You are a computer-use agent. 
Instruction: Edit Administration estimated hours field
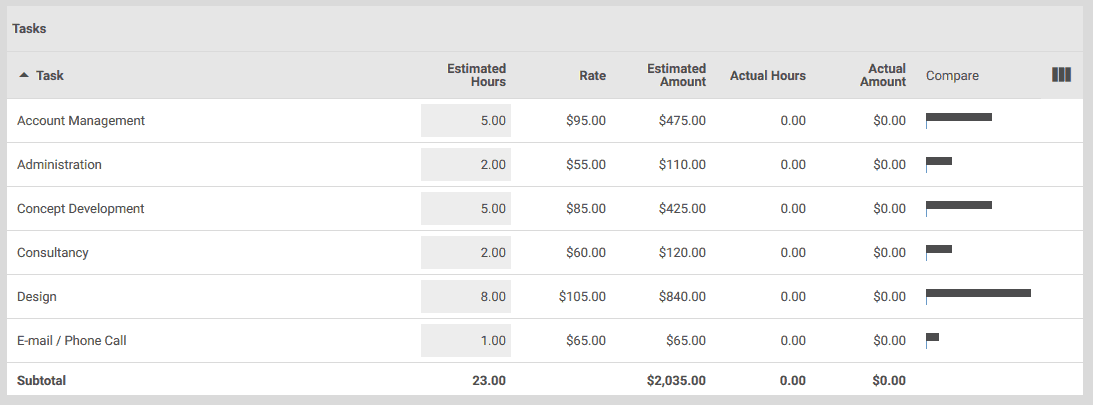[466, 165]
